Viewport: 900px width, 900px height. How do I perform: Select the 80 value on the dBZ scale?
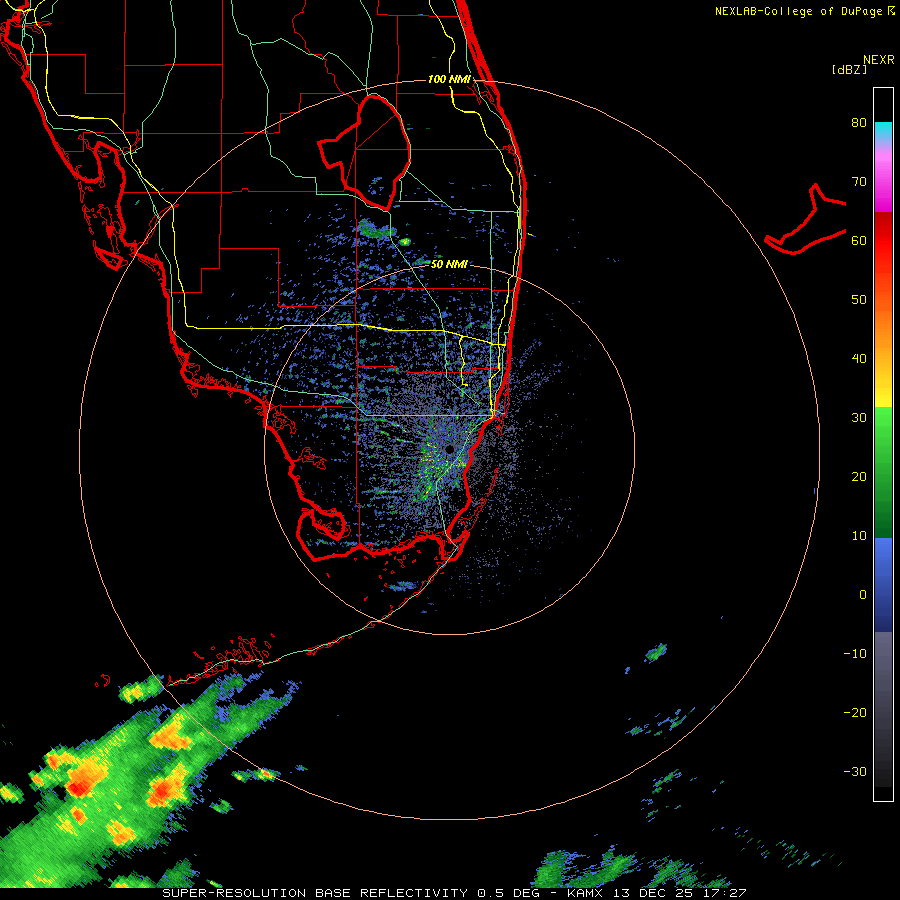[x=859, y=123]
